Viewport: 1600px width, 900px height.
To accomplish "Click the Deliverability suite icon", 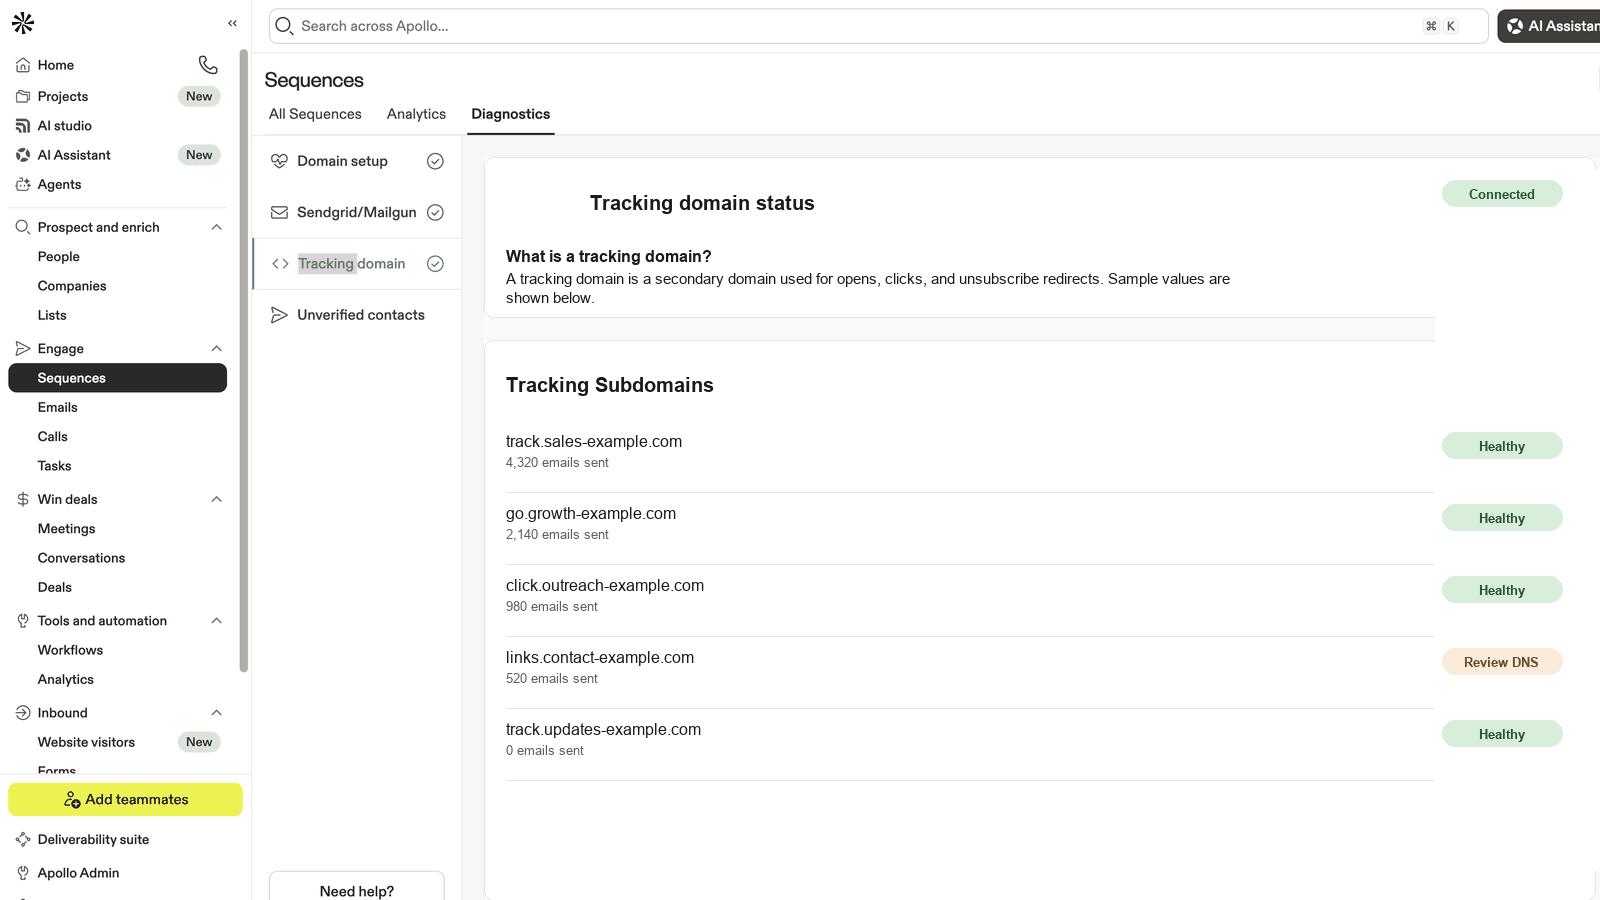I will click(23, 840).
